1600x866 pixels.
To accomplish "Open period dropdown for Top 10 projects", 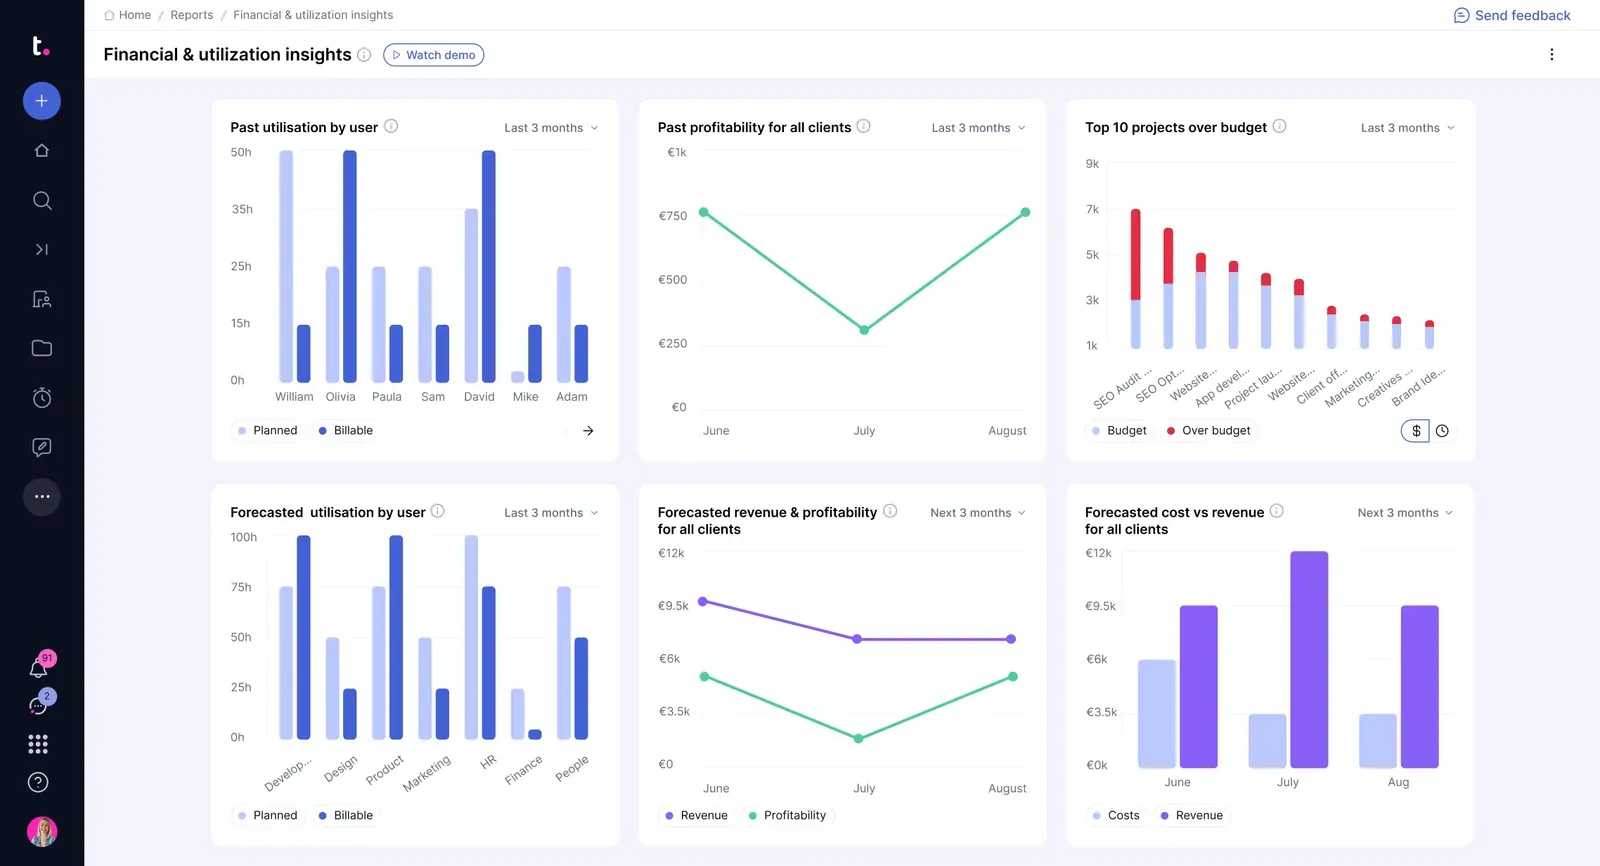I will pyautogui.click(x=1407, y=128).
